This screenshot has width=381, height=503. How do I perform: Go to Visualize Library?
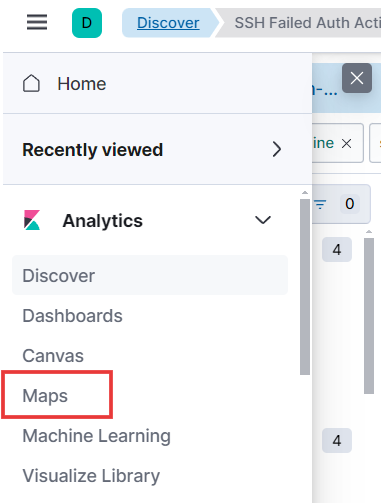(x=91, y=476)
